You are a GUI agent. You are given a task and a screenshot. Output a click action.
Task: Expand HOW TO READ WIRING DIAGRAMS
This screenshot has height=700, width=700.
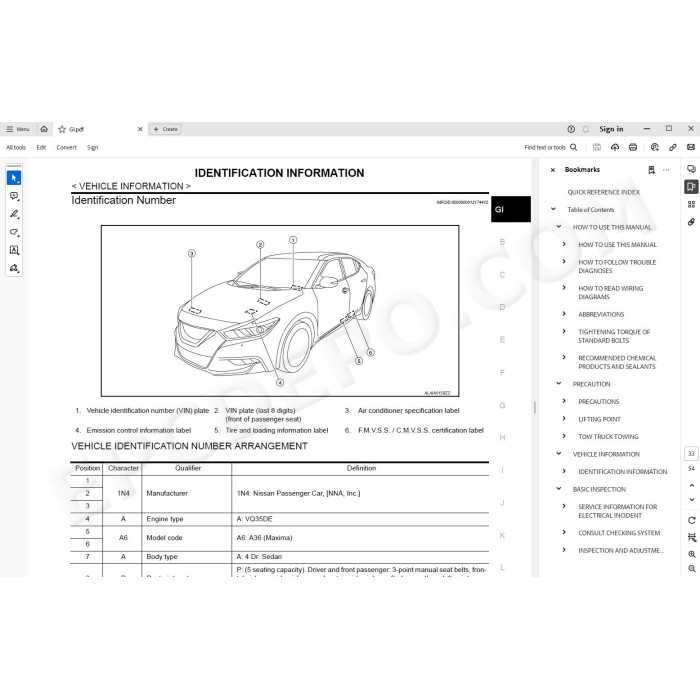(x=564, y=288)
